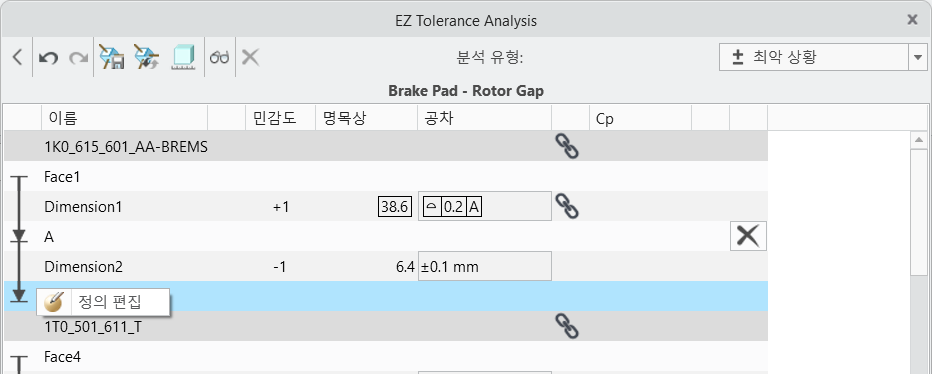The width and height of the screenshot is (932, 374).
Task: Click the gray X delete icon in the toolbar
Action: [x=250, y=58]
